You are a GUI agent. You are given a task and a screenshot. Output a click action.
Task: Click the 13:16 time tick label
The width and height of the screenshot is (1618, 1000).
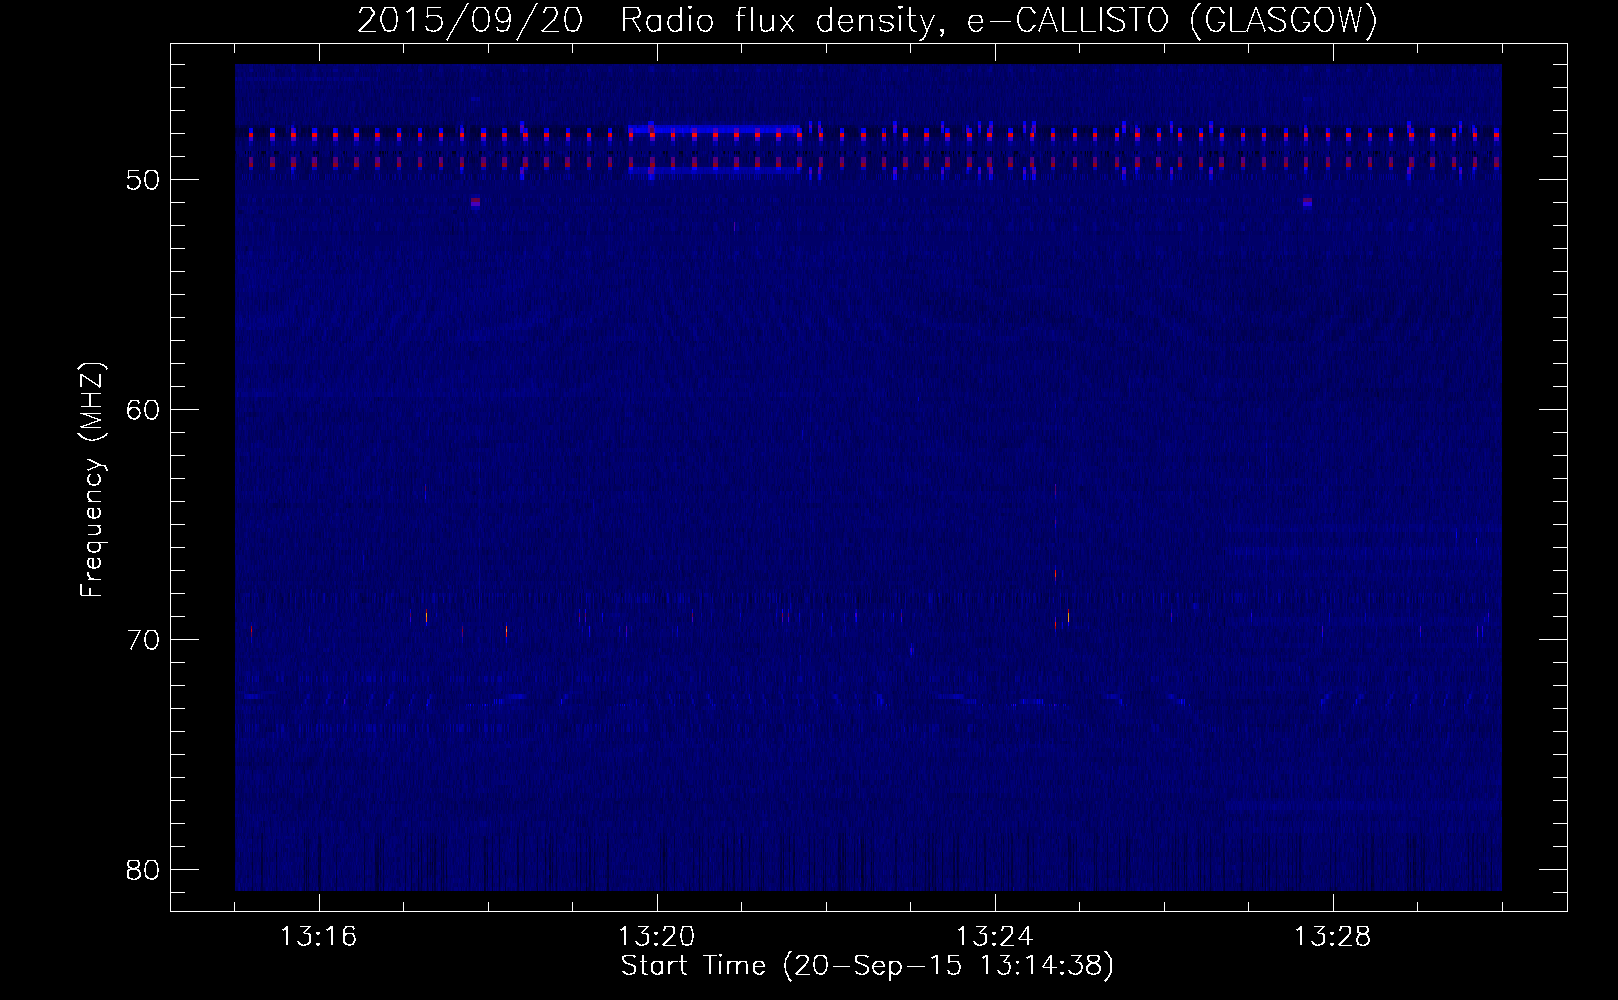tap(318, 937)
